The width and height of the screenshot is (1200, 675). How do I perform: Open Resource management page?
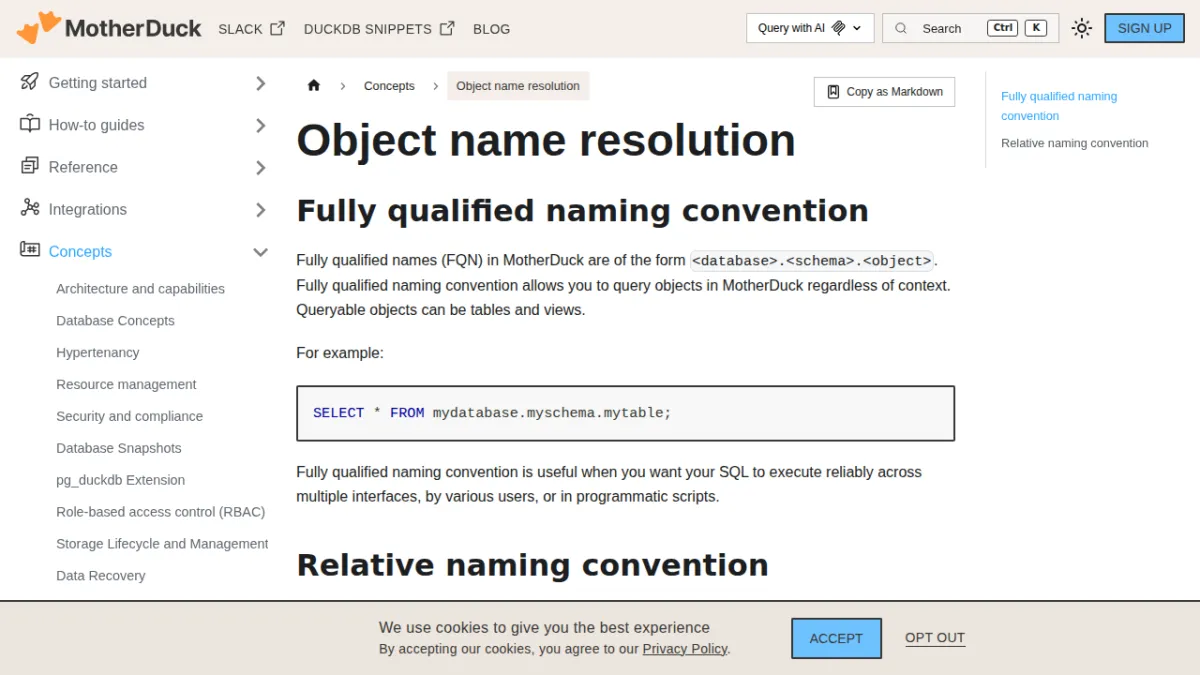click(126, 385)
